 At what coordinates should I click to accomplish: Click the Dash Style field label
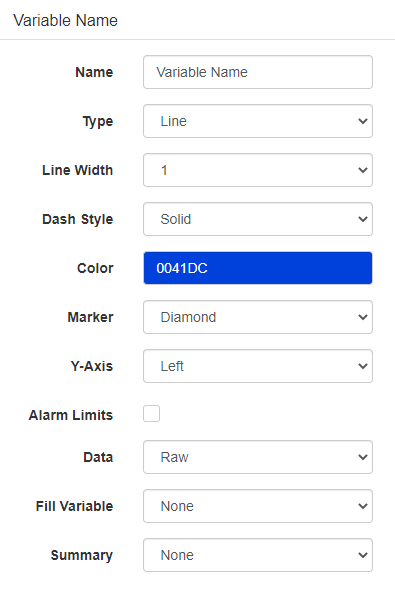tap(78, 219)
